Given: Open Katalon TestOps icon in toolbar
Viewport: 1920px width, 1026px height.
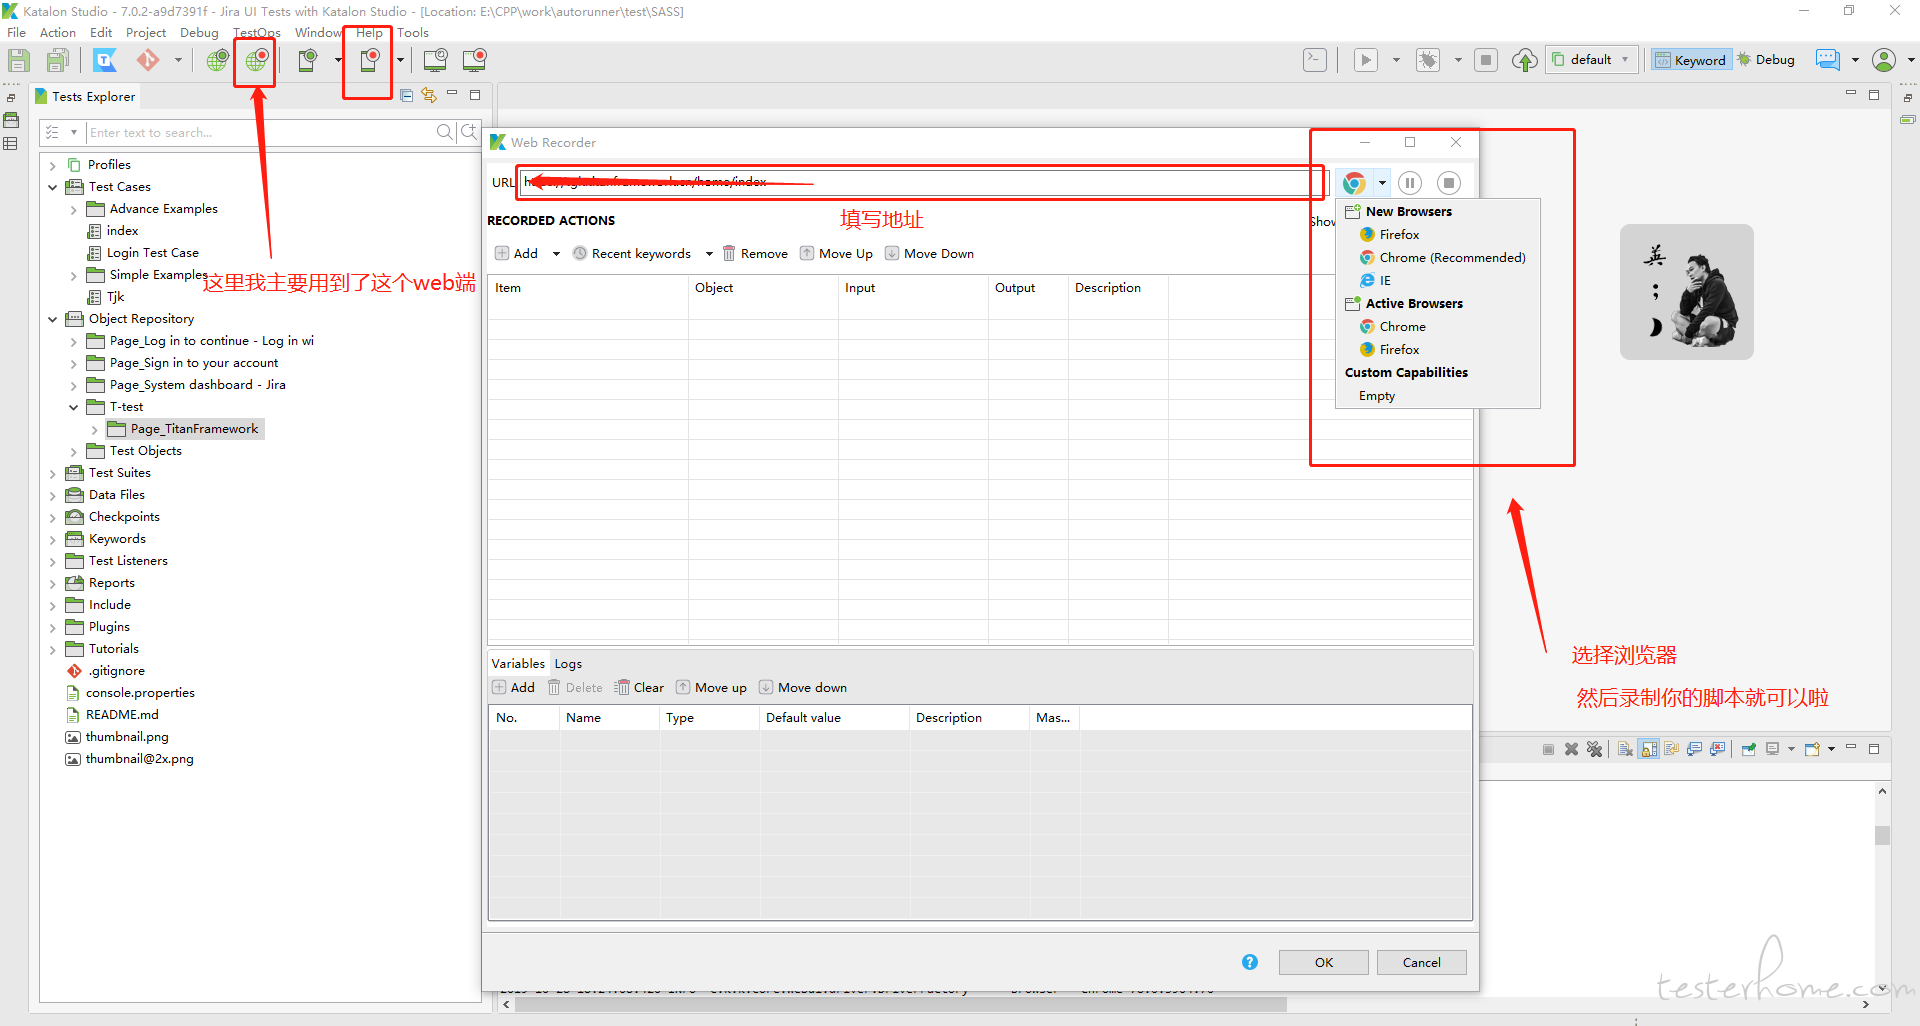Looking at the screenshot, I should click(105, 60).
